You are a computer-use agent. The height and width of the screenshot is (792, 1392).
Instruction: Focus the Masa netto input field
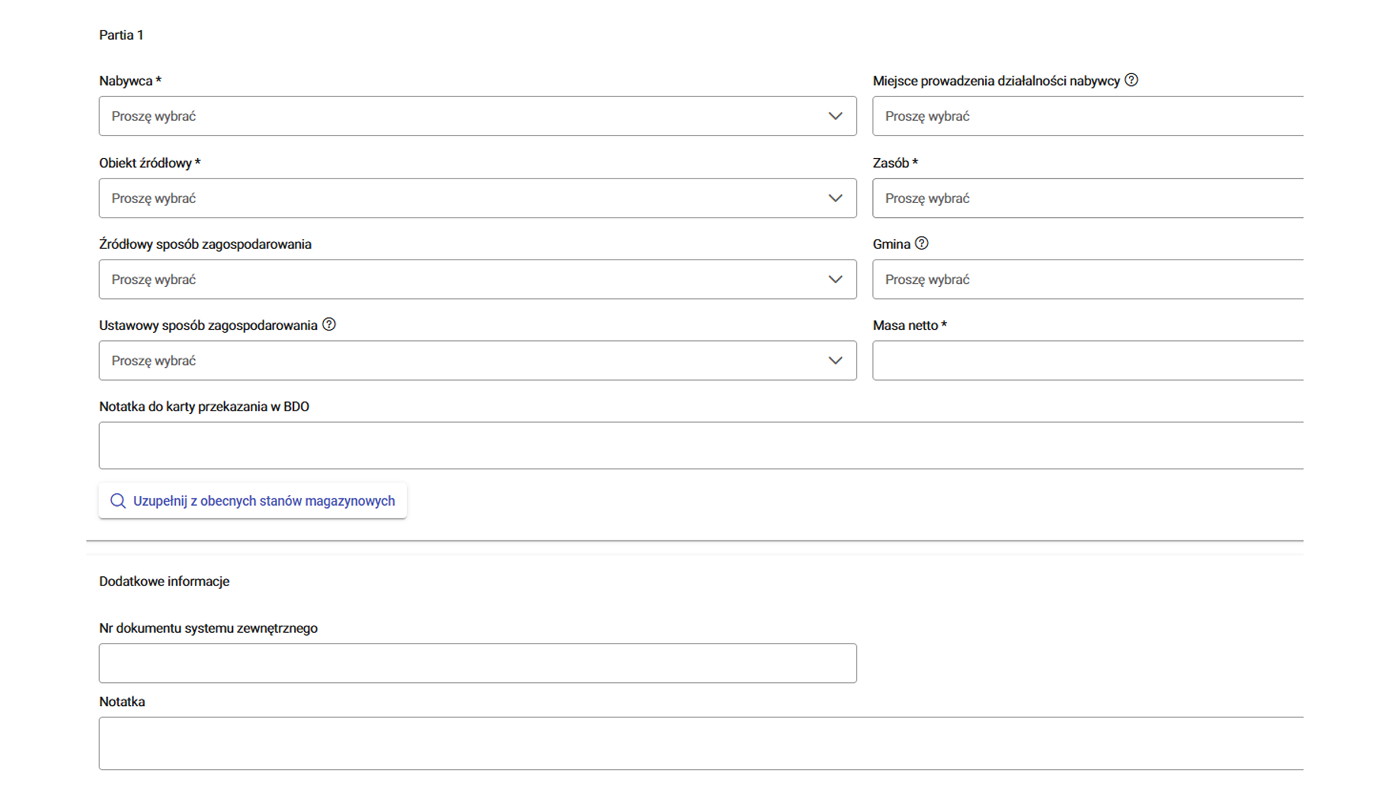coord(1087,360)
